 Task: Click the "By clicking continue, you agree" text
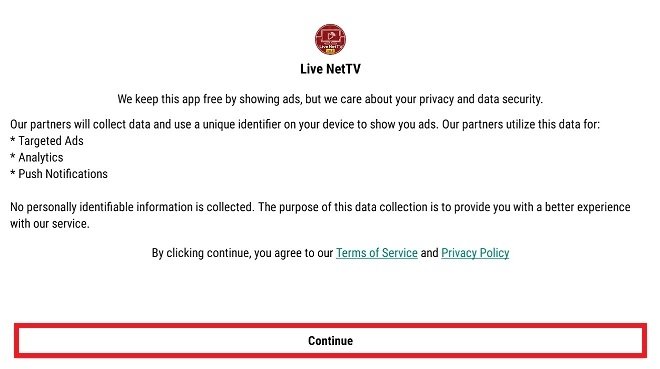pyautogui.click(x=242, y=253)
